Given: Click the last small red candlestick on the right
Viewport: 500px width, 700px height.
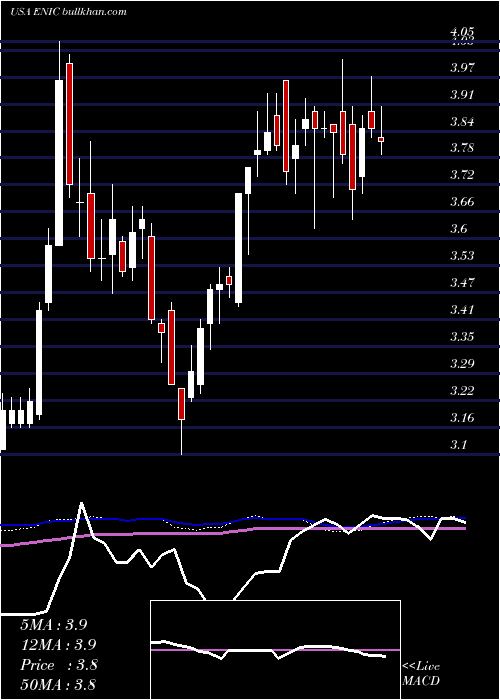Looking at the screenshot, I should pos(381,139).
